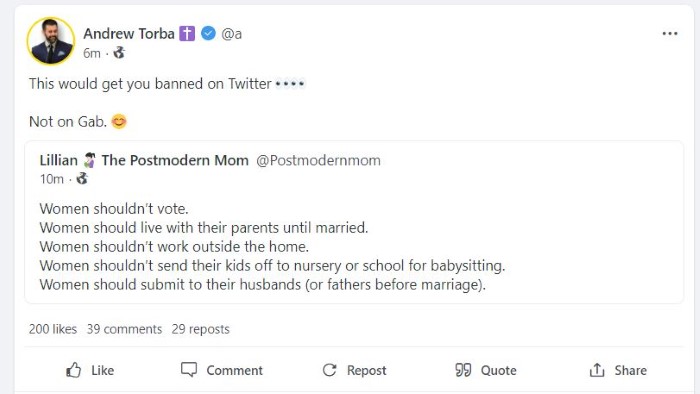700x394 pixels.
Task: Open the quoted post about women voting
Action: pyautogui.click(x=354, y=222)
